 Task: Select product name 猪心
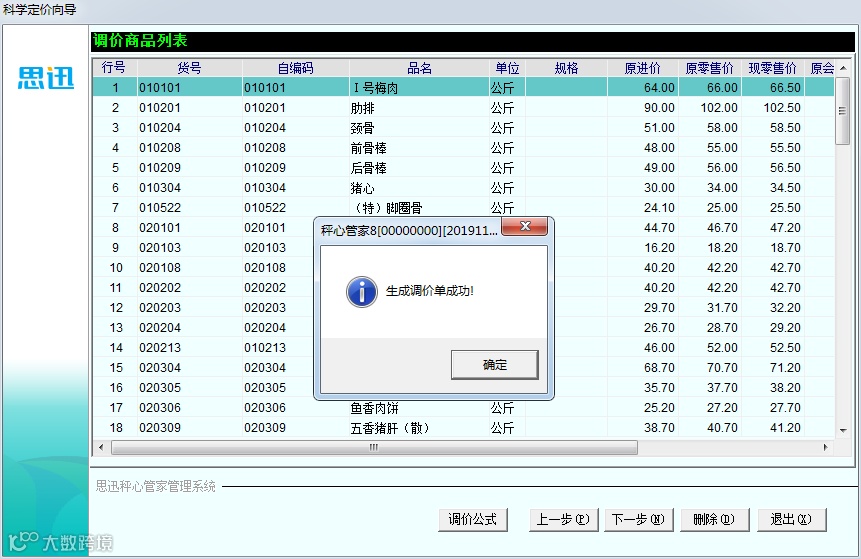coord(362,188)
